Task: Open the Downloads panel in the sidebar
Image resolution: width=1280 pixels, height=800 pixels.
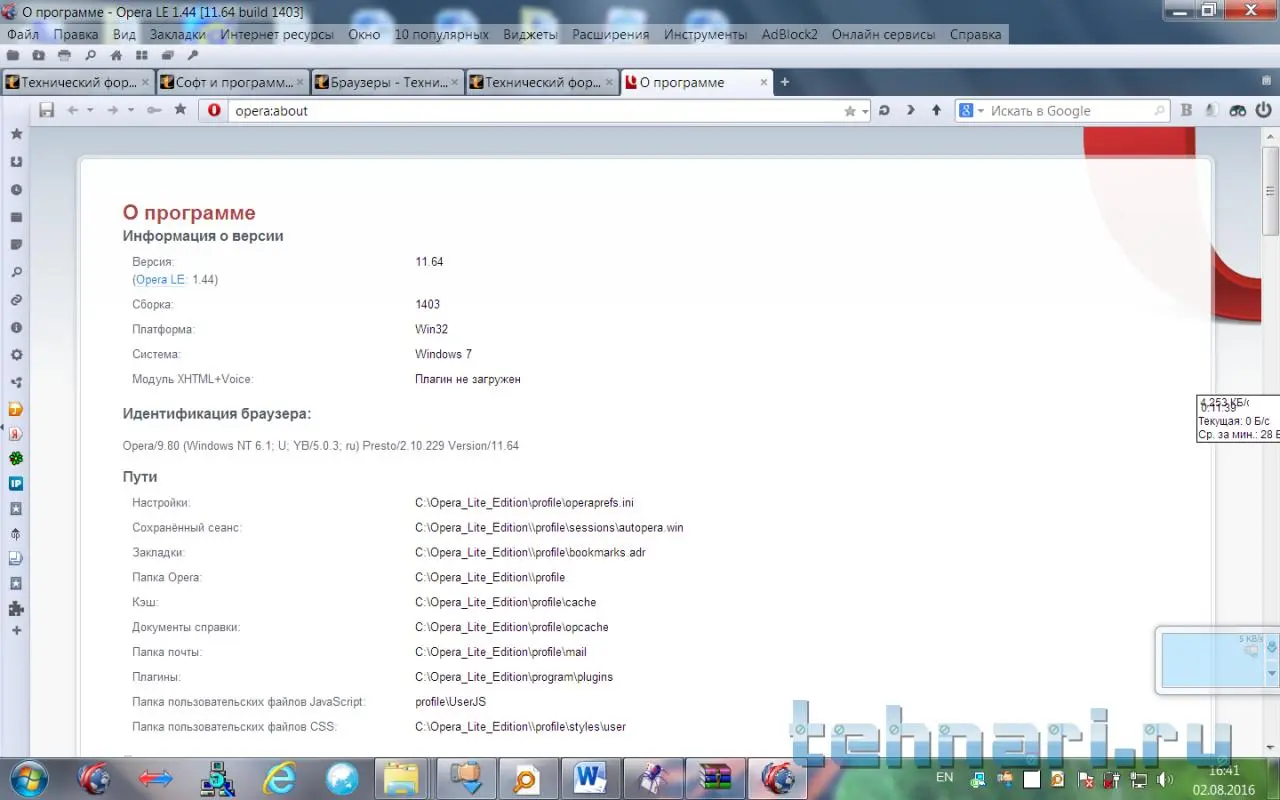Action: point(16,162)
